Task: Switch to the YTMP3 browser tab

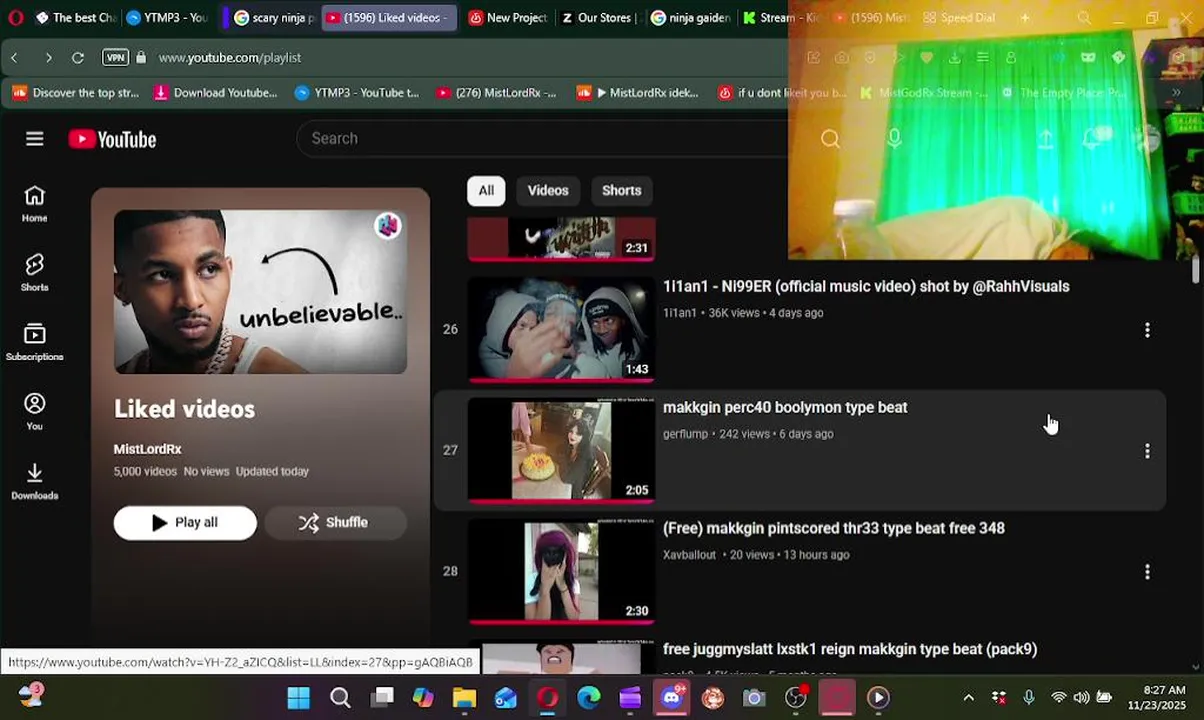Action: (x=167, y=18)
